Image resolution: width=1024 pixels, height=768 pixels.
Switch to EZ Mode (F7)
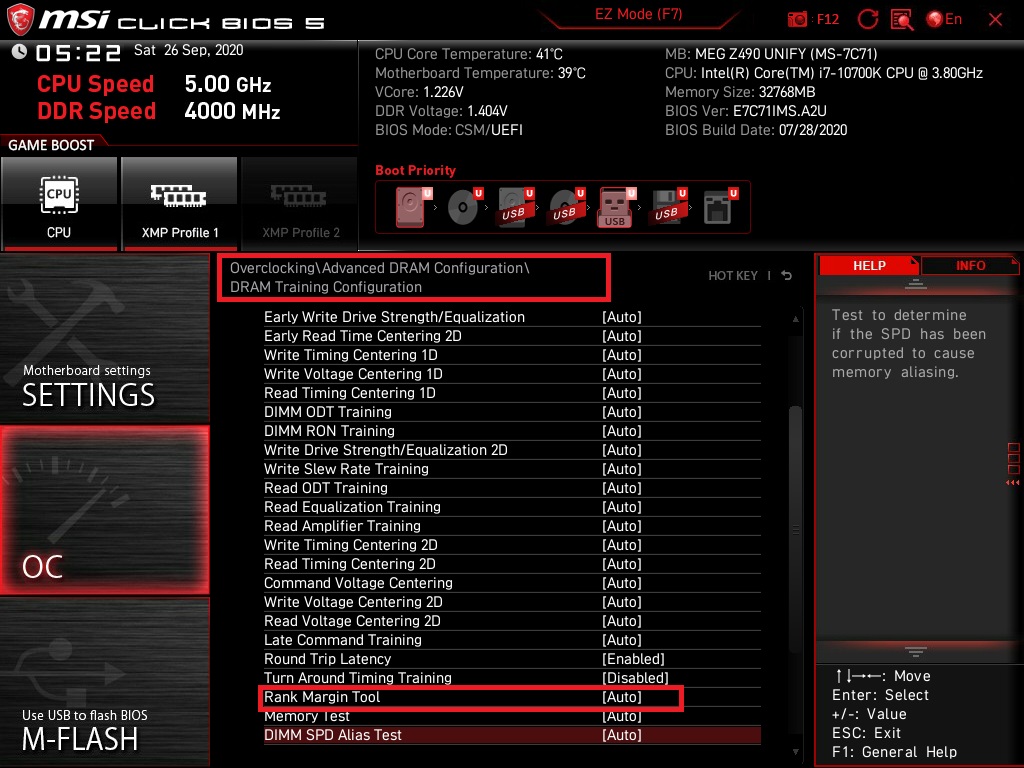638,14
